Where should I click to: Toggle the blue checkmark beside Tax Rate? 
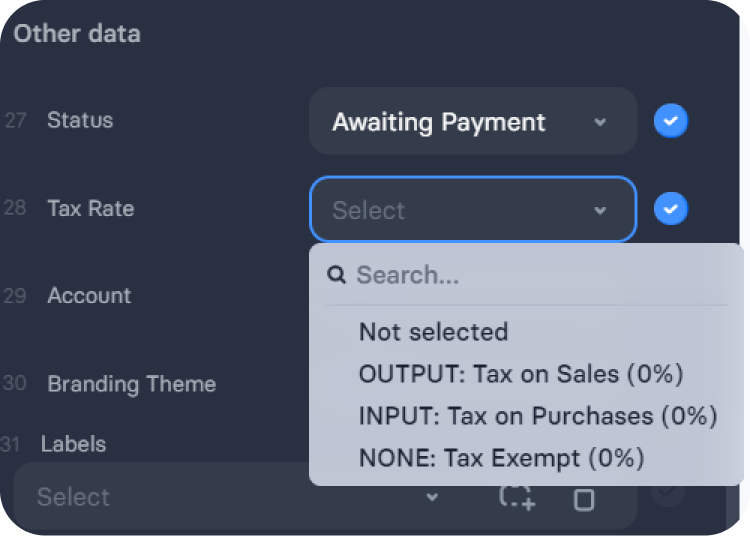(x=671, y=208)
